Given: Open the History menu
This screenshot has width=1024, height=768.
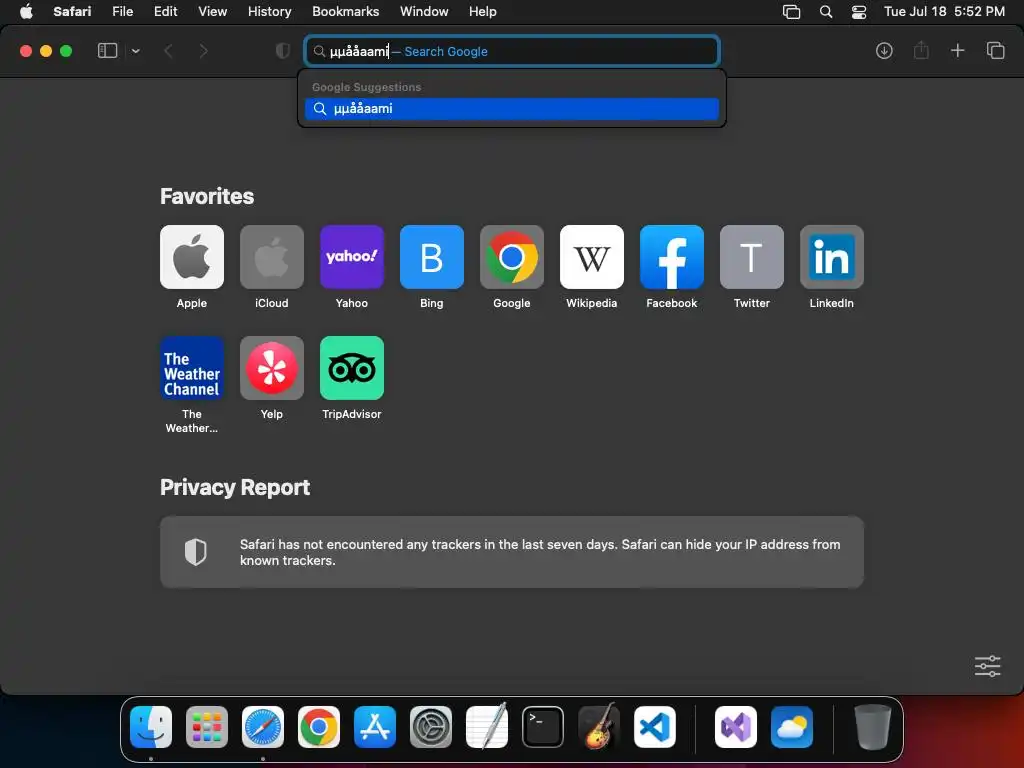Looking at the screenshot, I should [x=270, y=11].
